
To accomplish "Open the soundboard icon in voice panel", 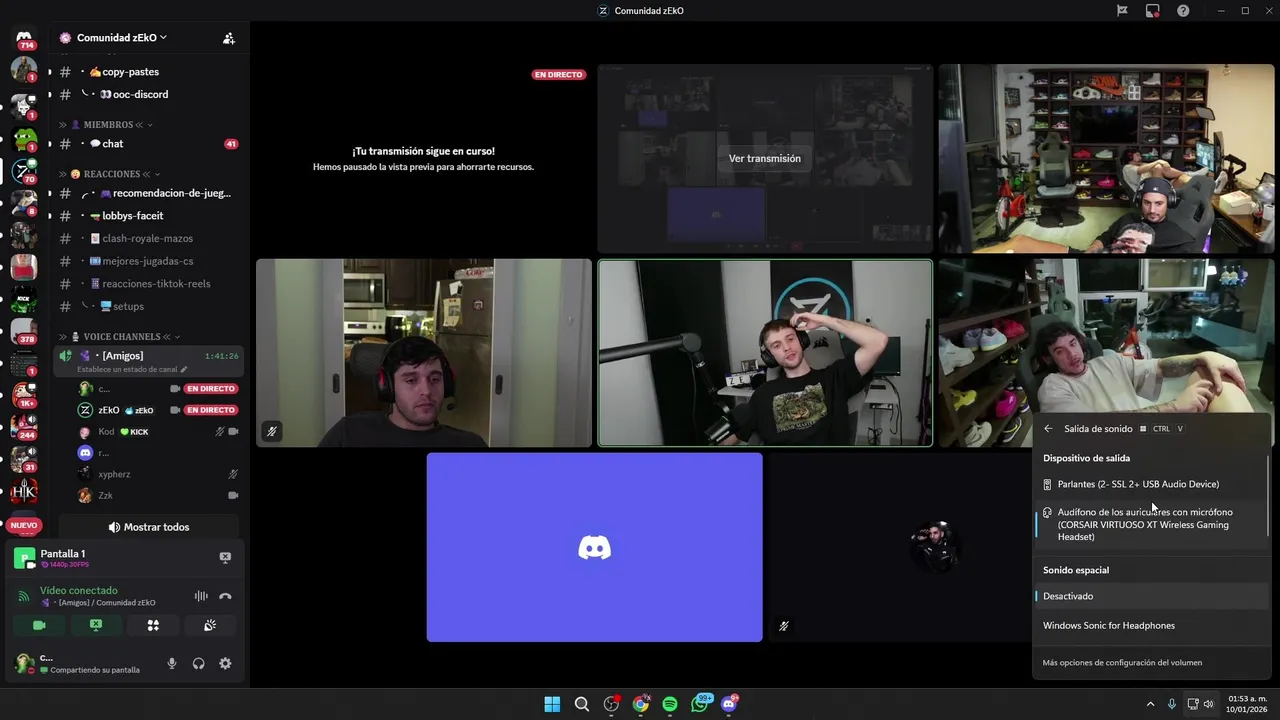I will (x=210, y=625).
